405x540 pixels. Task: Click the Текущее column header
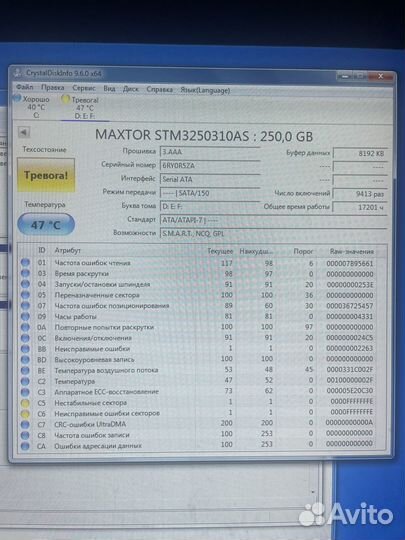[x=220, y=251]
